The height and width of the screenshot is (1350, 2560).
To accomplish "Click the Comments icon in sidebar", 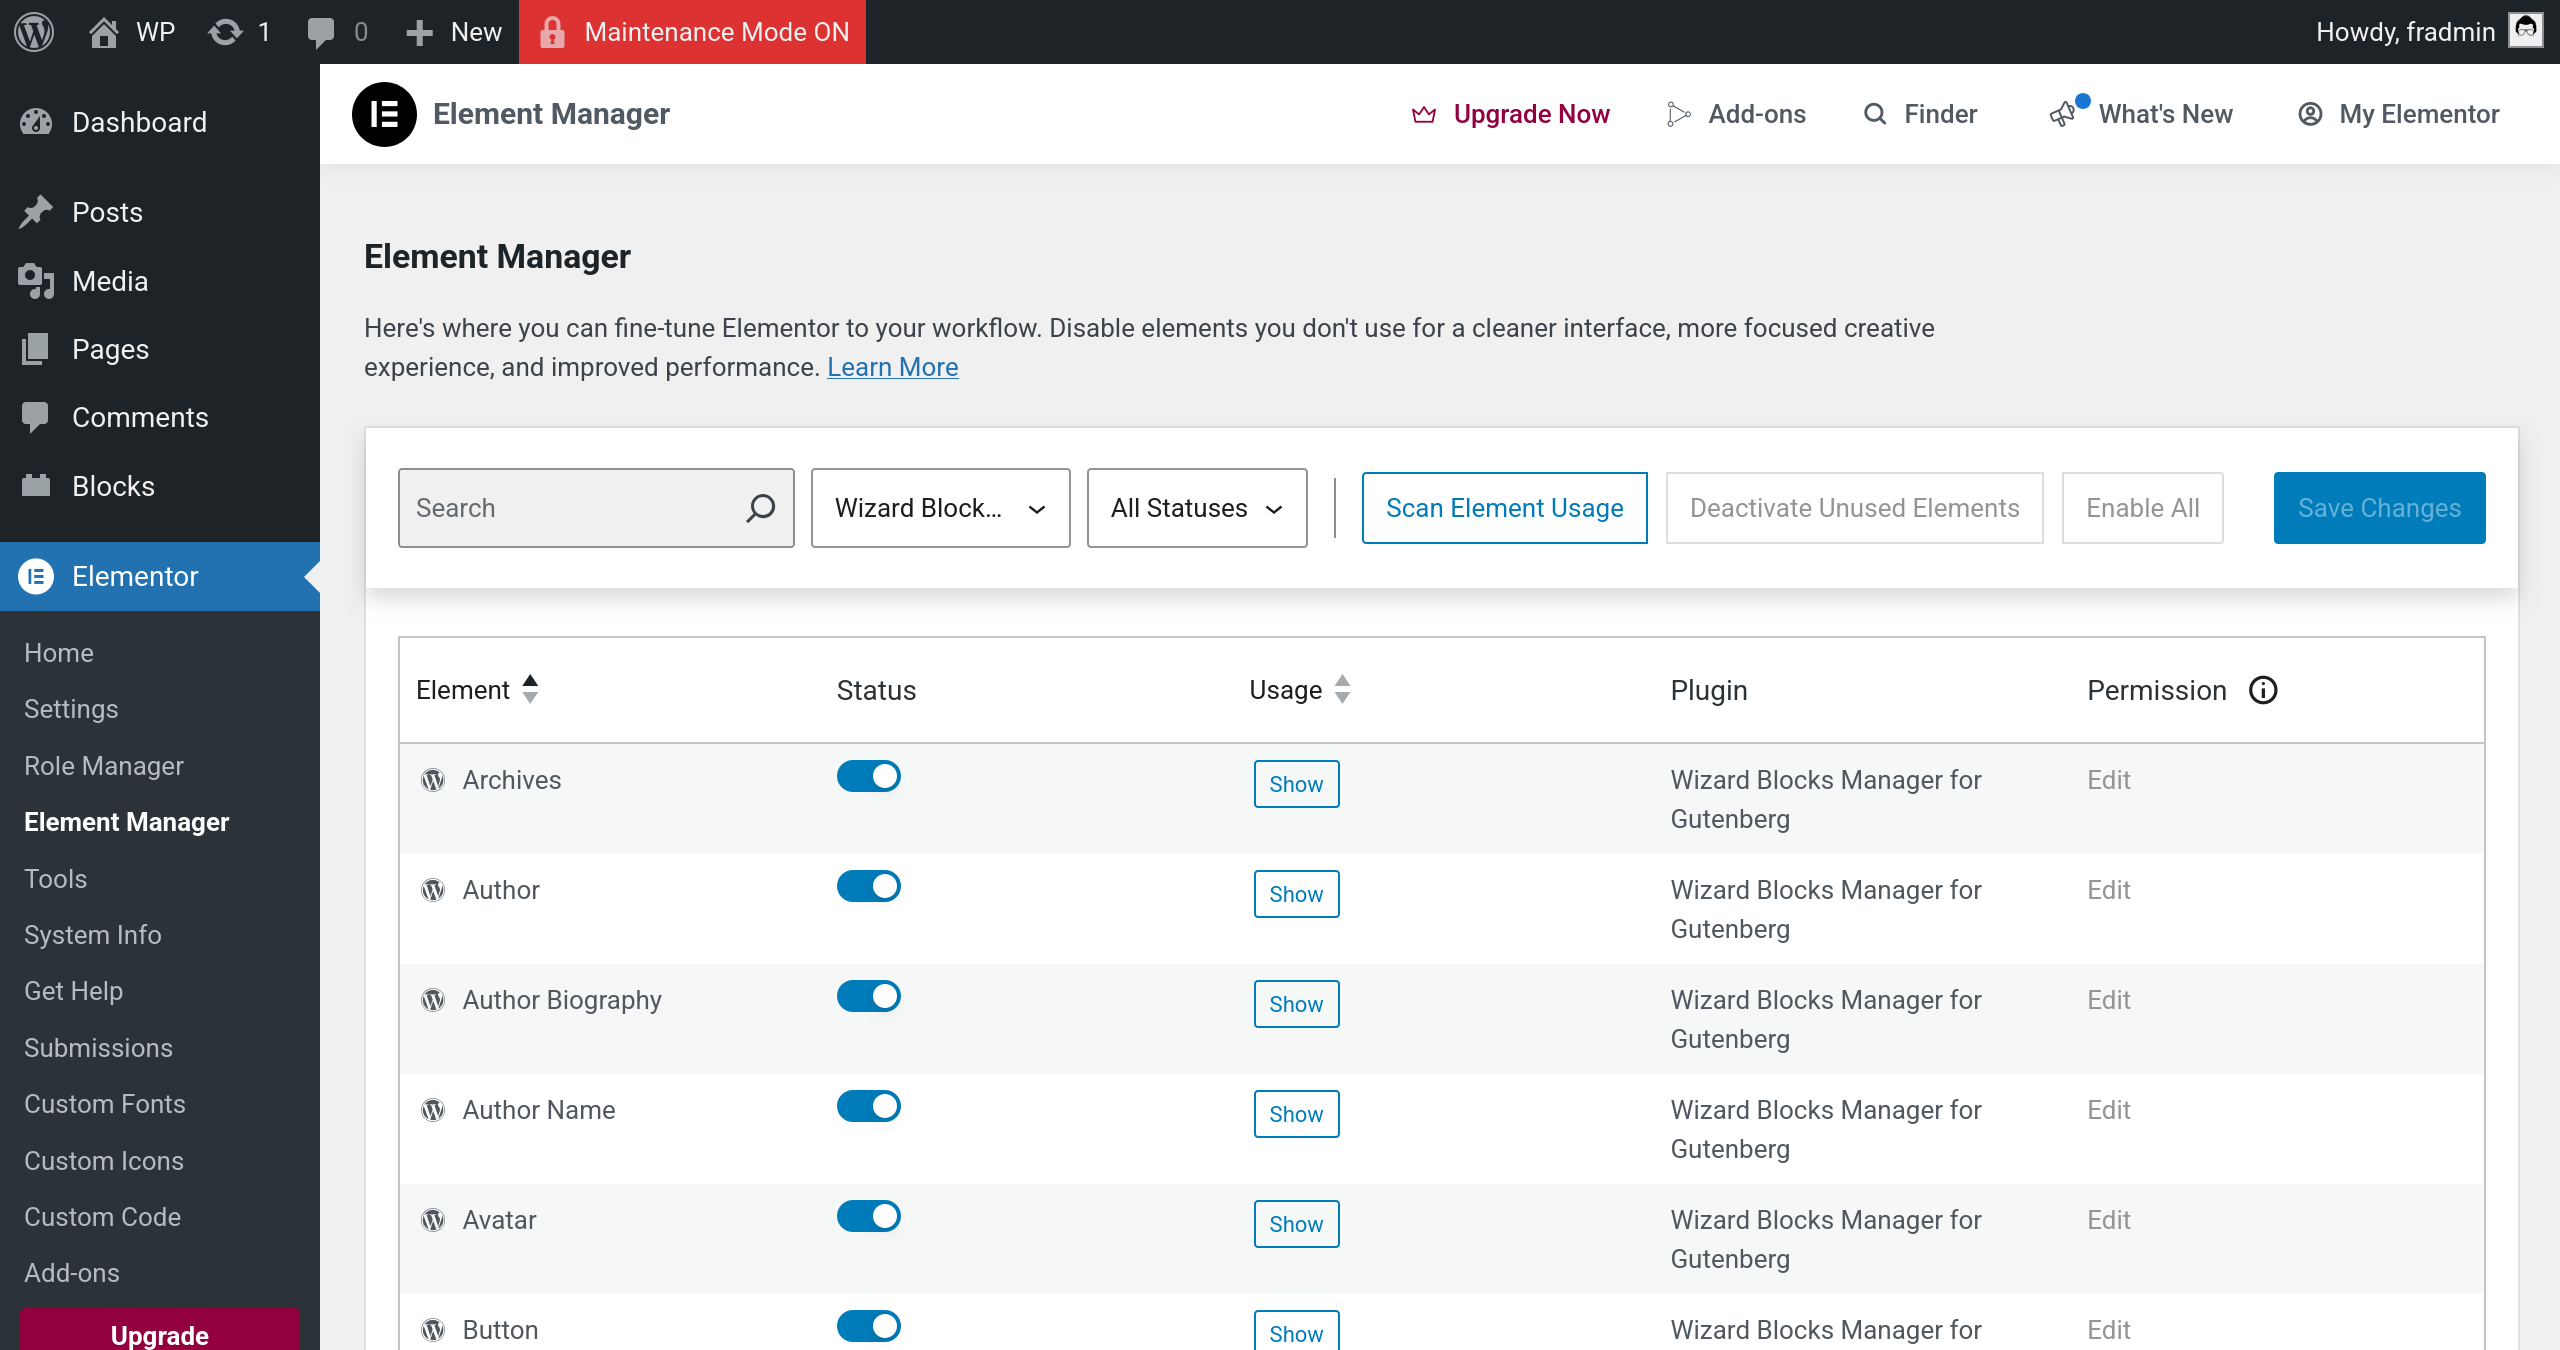I will 36,417.
